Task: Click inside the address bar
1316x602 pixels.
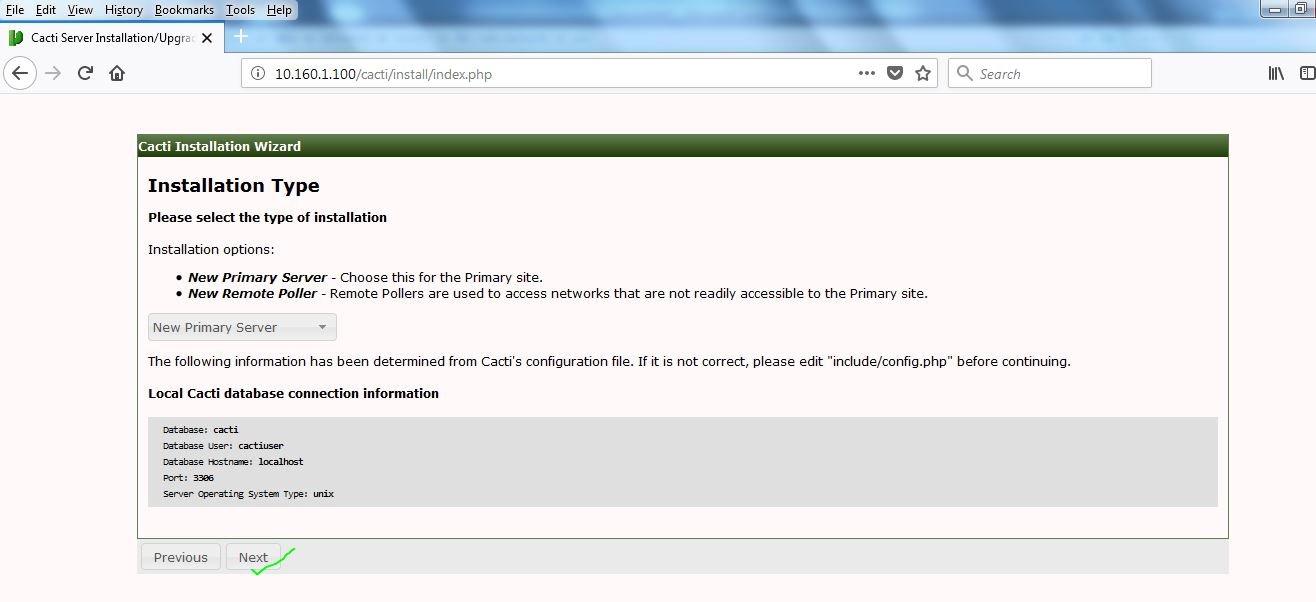Action: (x=550, y=72)
